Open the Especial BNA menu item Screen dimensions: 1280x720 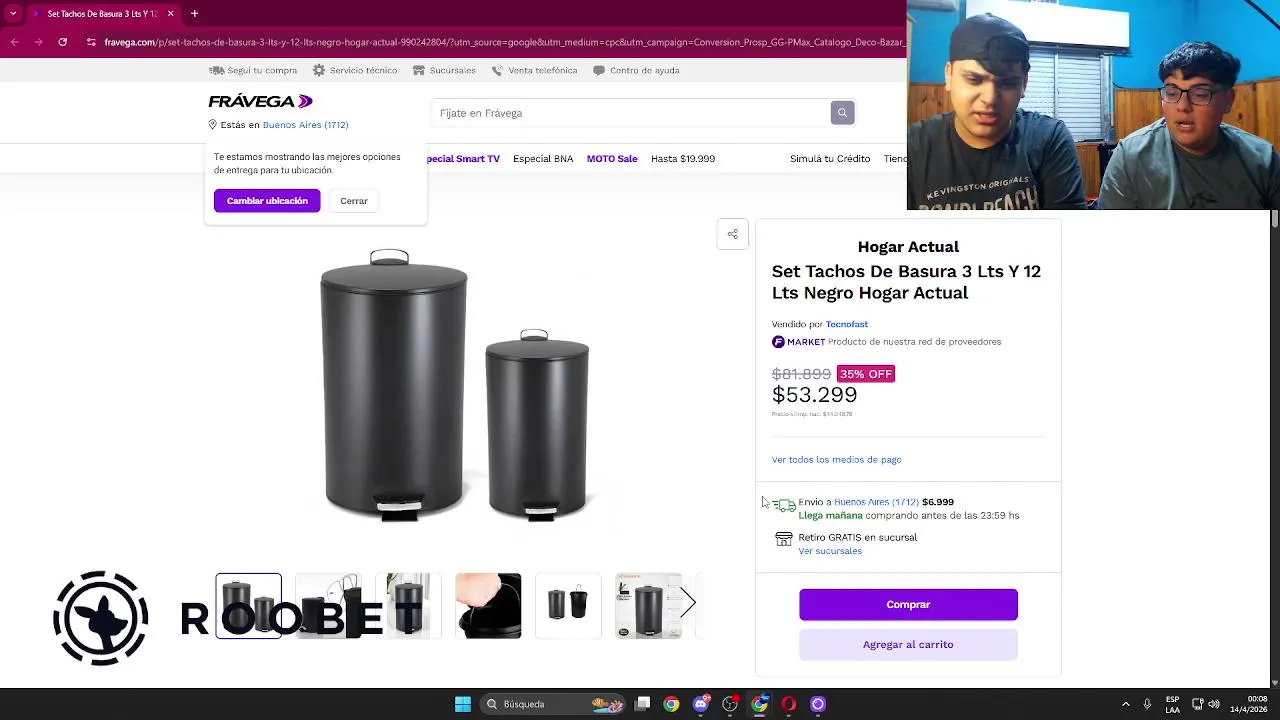(543, 159)
